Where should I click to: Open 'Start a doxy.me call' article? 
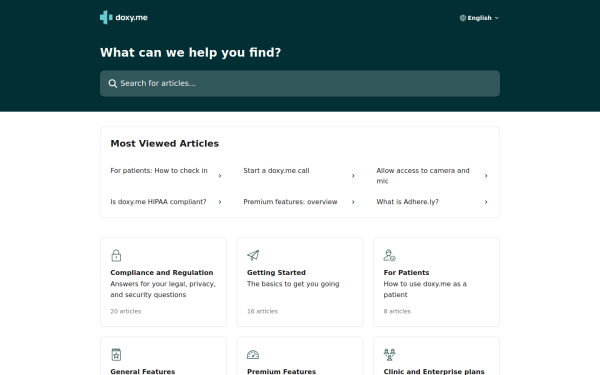pyautogui.click(x=276, y=171)
